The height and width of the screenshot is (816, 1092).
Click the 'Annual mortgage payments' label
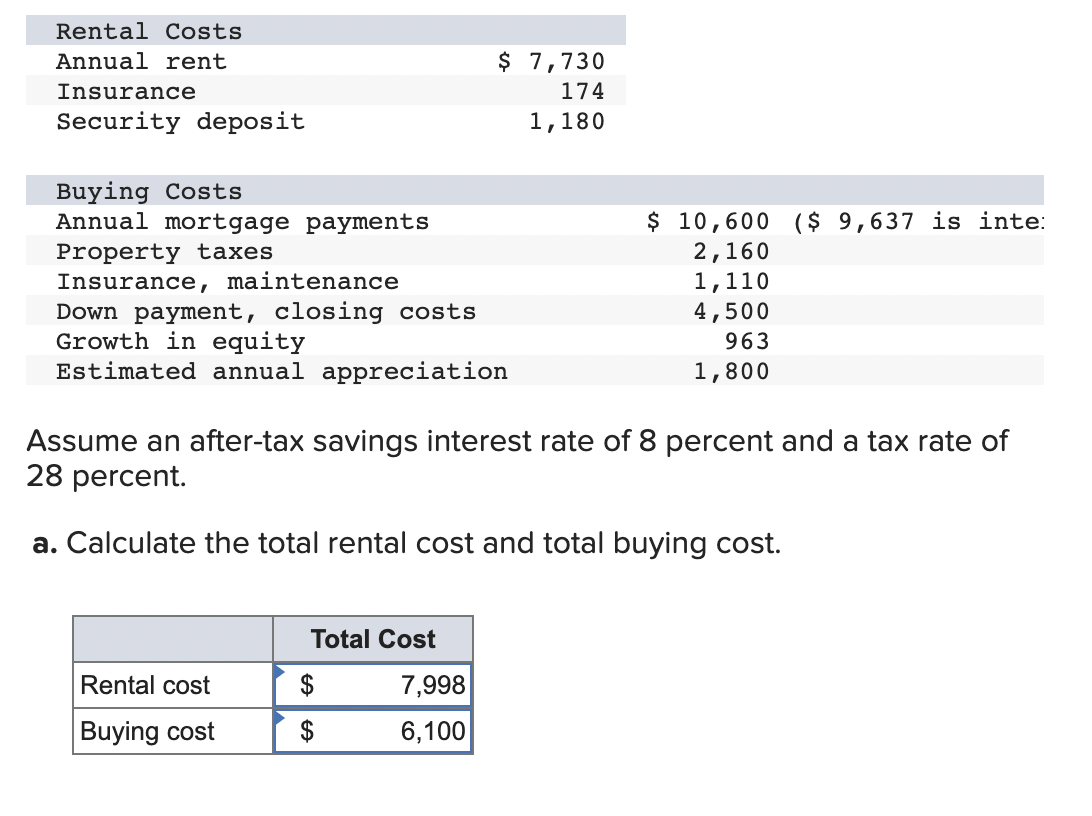[242, 221]
